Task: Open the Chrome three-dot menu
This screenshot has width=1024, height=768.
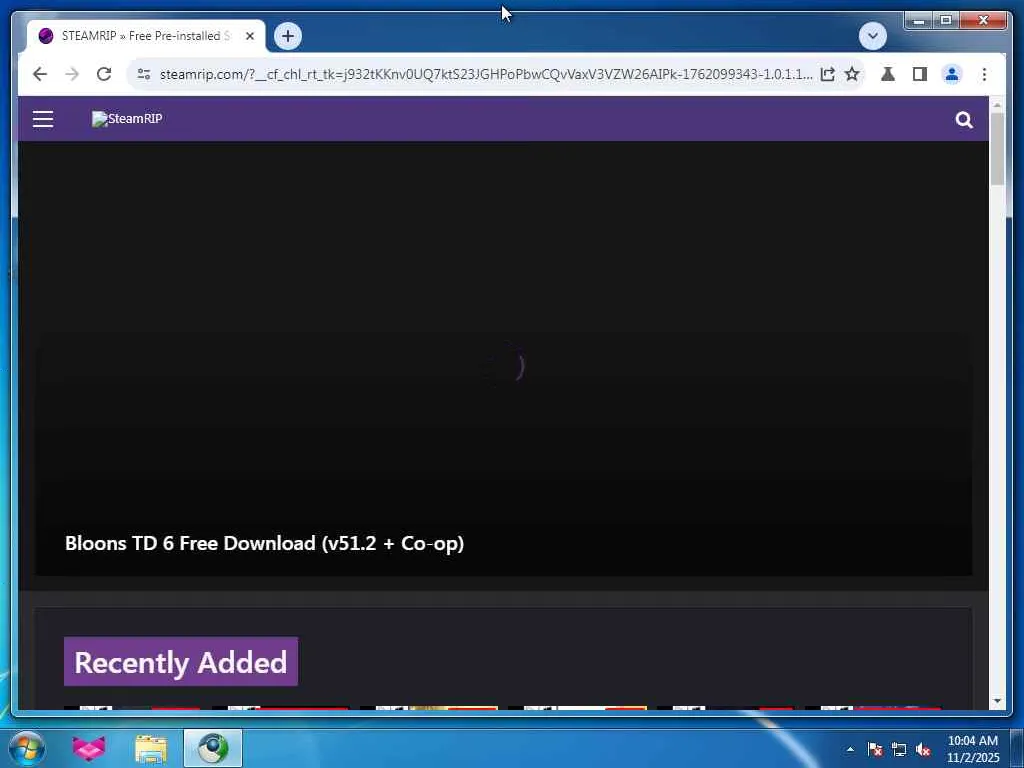Action: 984,74
